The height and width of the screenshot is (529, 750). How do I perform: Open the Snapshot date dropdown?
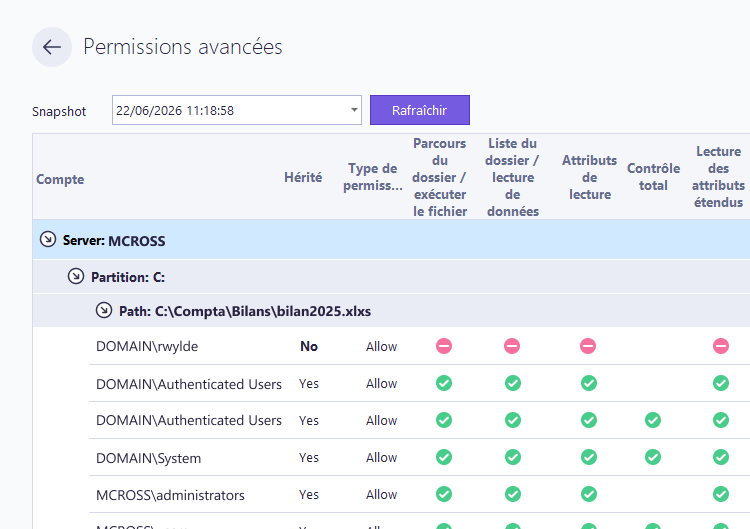pyautogui.click(x=354, y=110)
